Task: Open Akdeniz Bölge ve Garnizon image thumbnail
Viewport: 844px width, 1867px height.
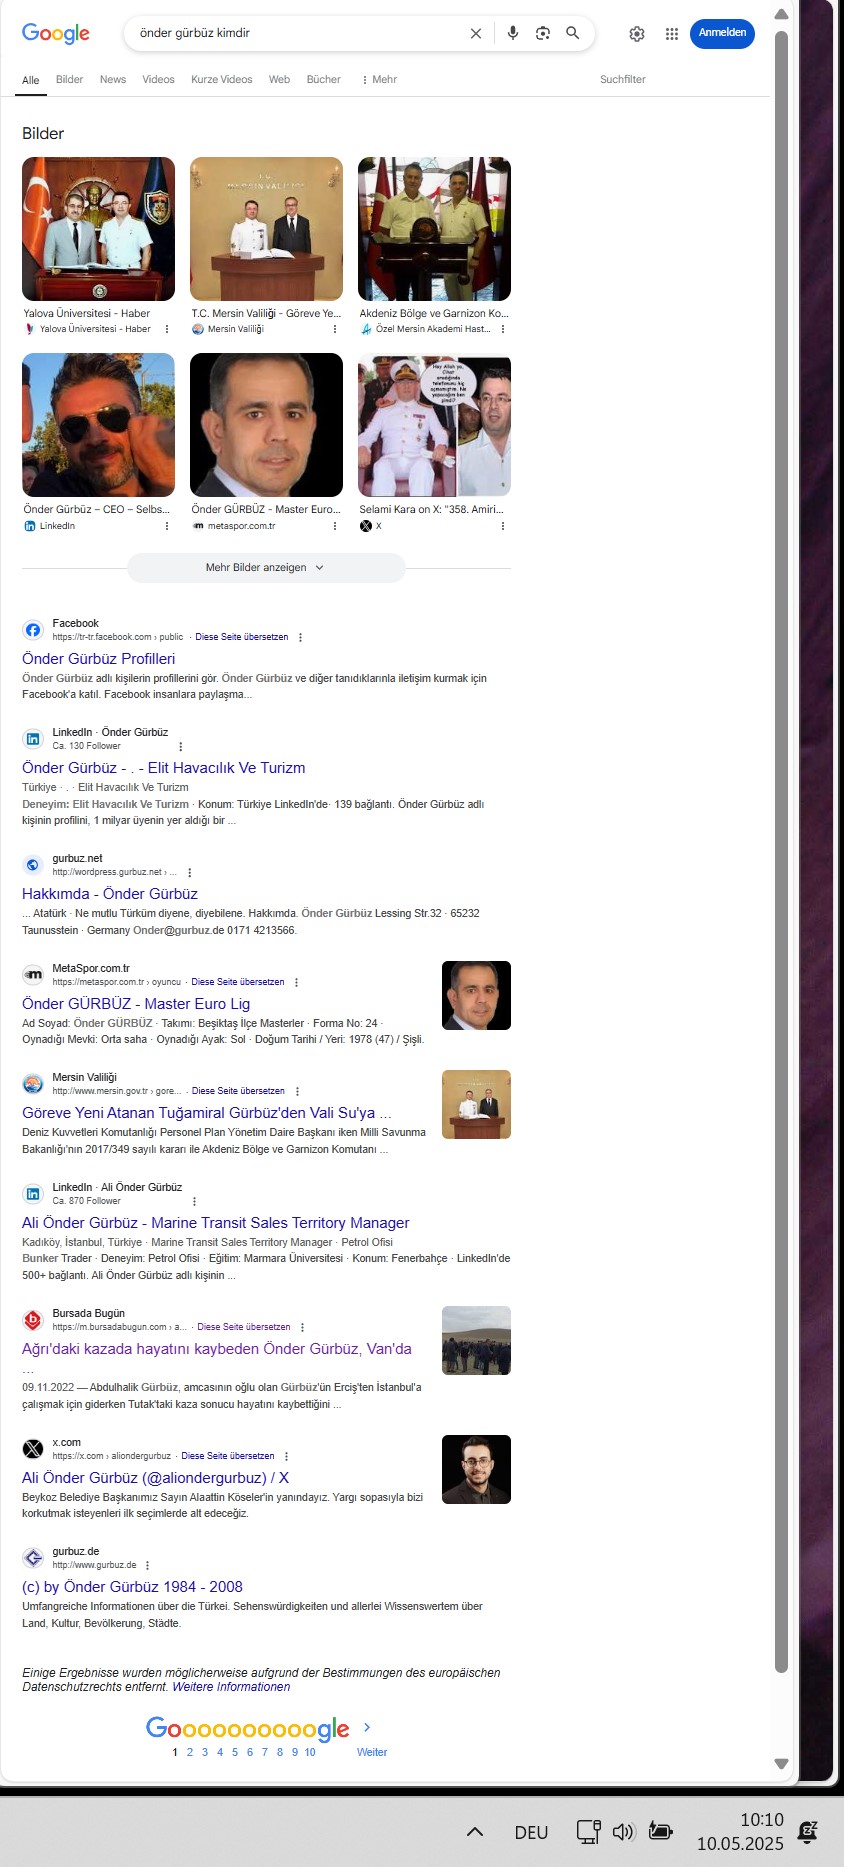Action: (434, 229)
